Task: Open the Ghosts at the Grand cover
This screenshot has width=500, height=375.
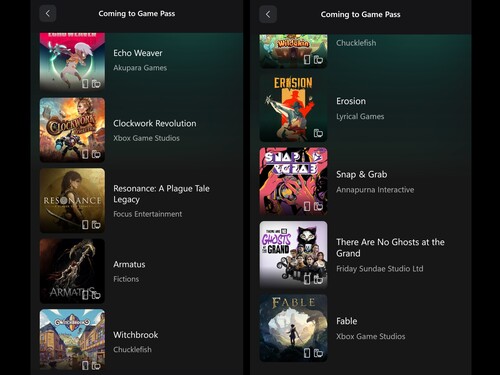Action: [293, 255]
